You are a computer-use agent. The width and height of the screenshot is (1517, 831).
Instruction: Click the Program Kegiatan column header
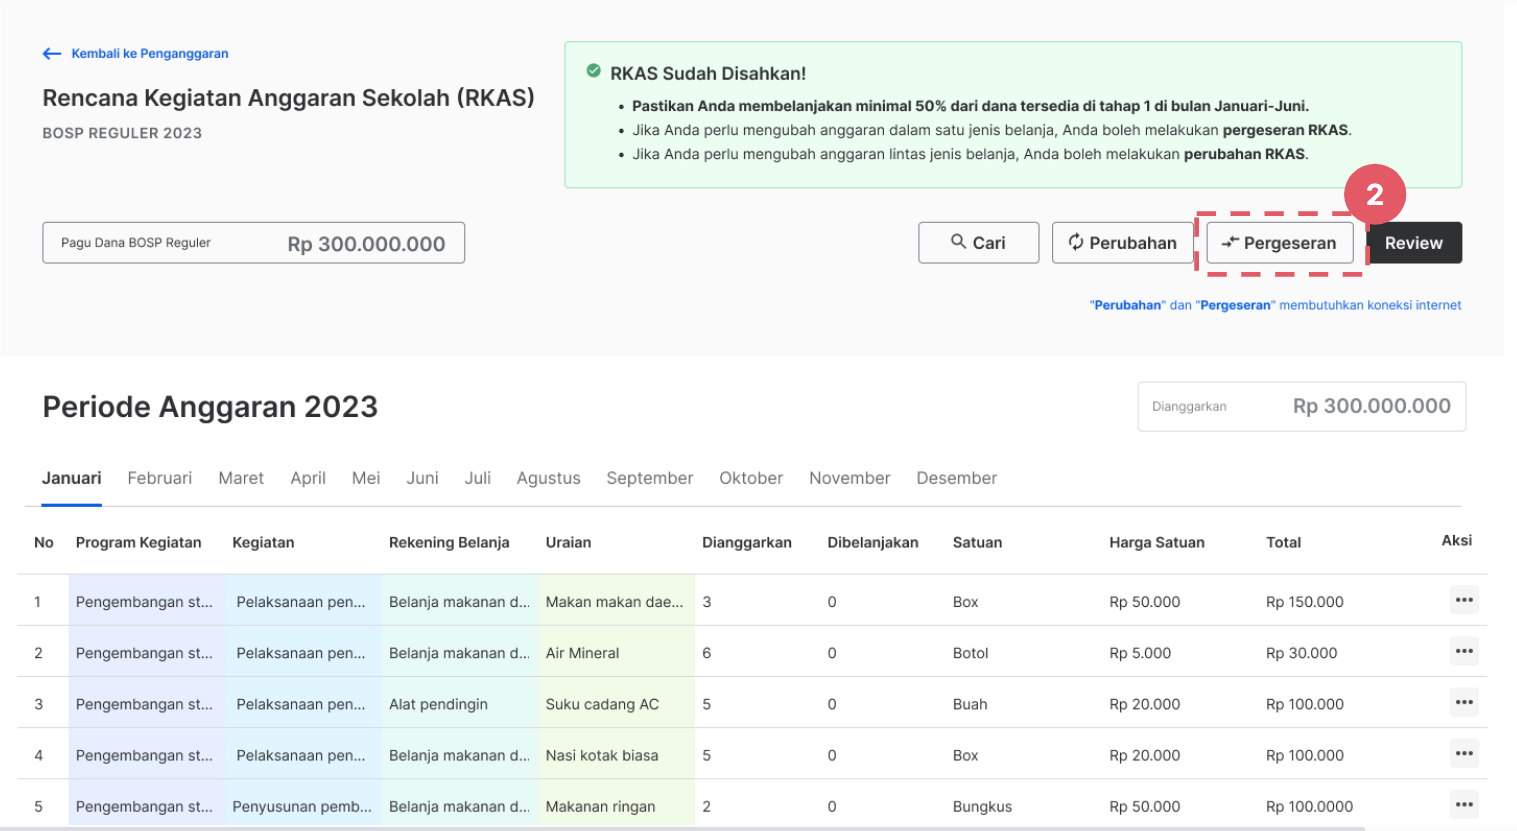click(139, 542)
